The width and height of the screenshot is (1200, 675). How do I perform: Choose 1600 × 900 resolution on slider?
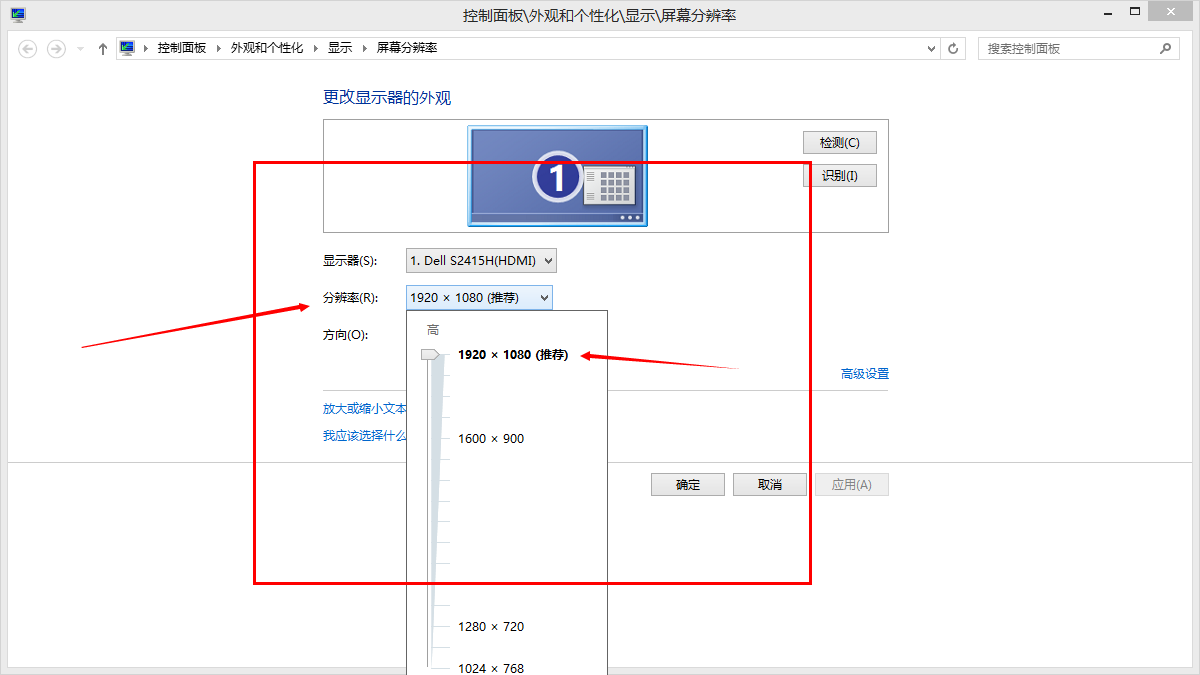(x=491, y=438)
